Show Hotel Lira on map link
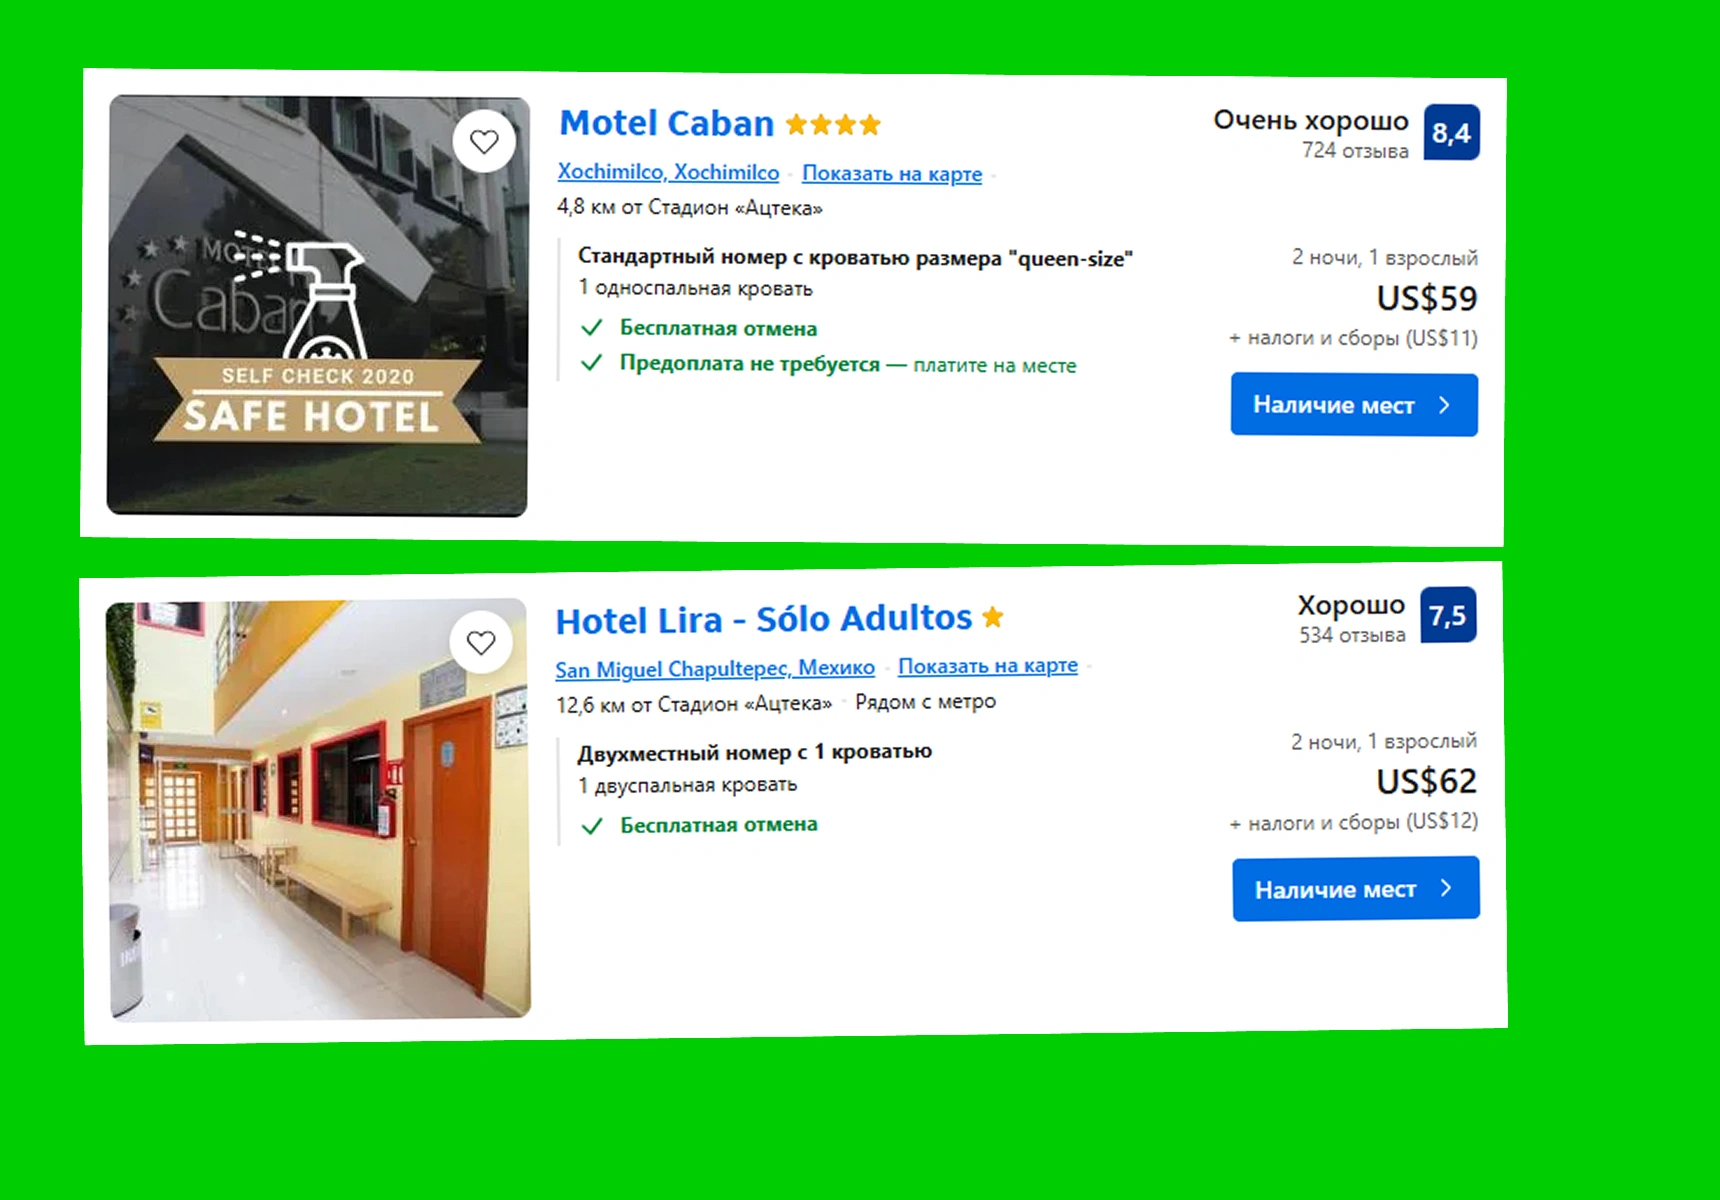This screenshot has width=1720, height=1200. 988,665
